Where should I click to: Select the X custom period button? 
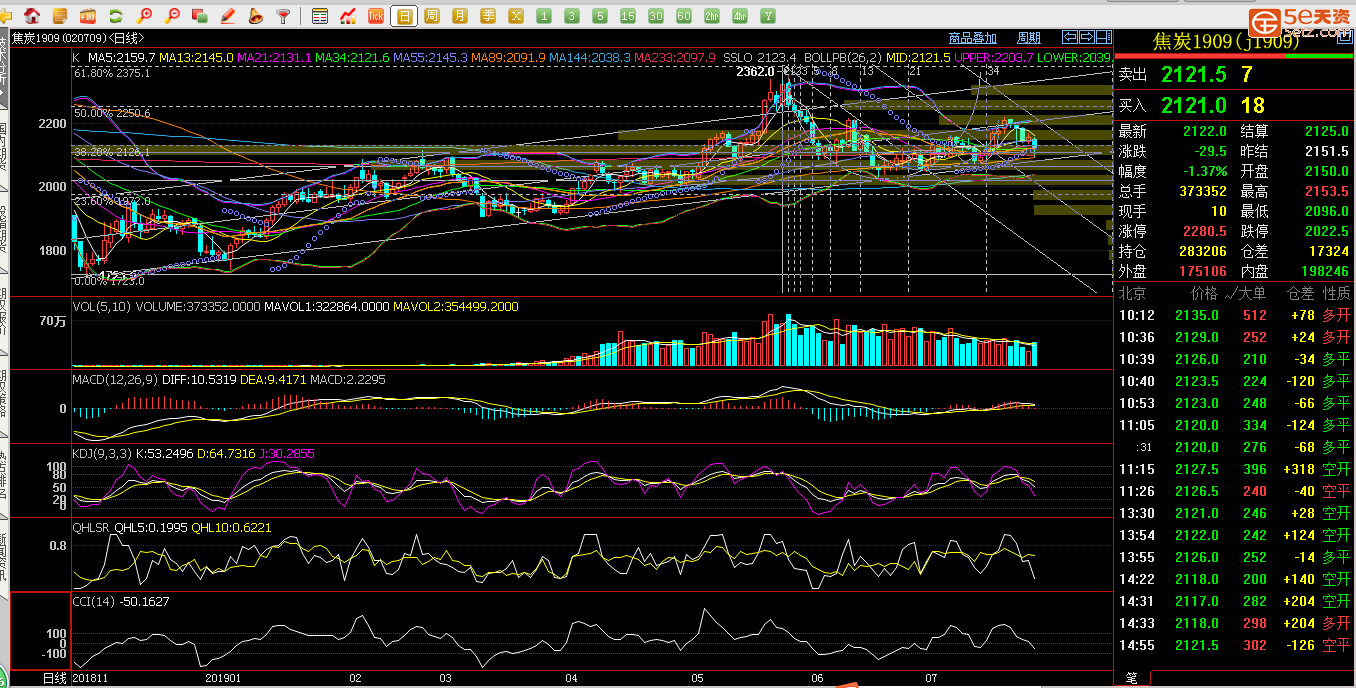pos(516,16)
